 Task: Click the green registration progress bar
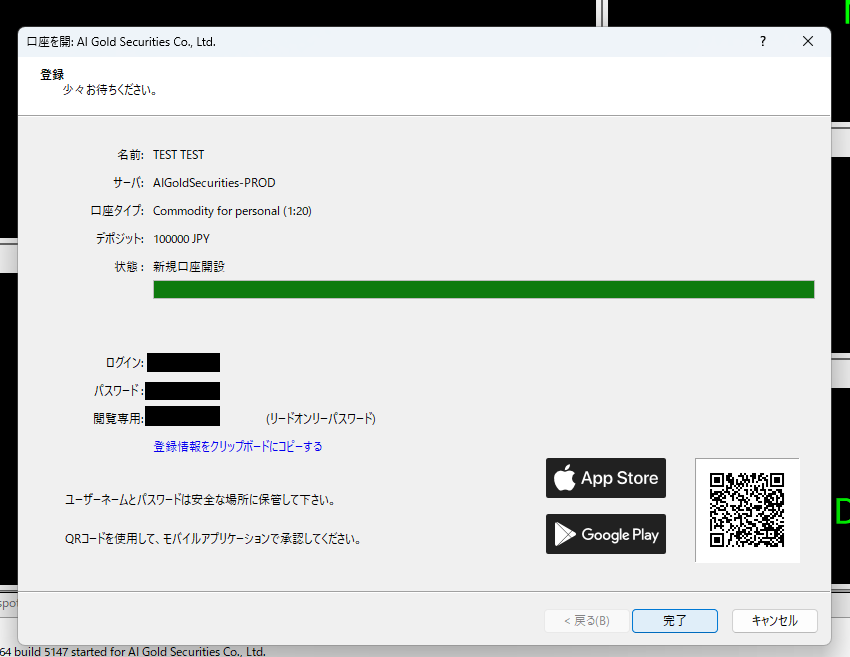point(484,289)
